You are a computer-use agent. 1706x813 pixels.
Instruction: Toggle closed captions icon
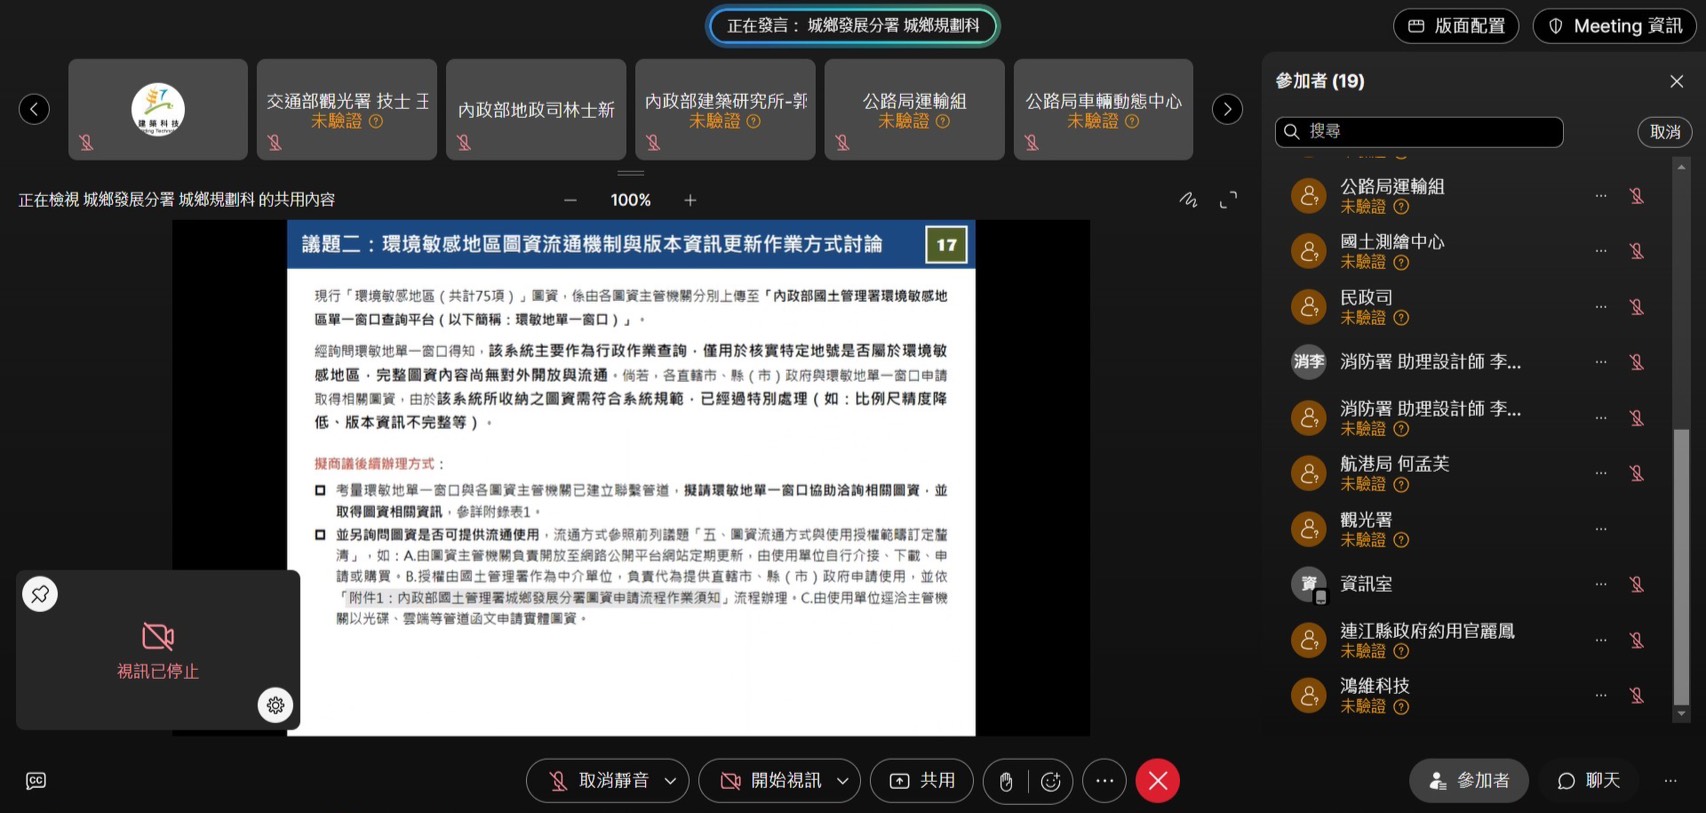[36, 781]
